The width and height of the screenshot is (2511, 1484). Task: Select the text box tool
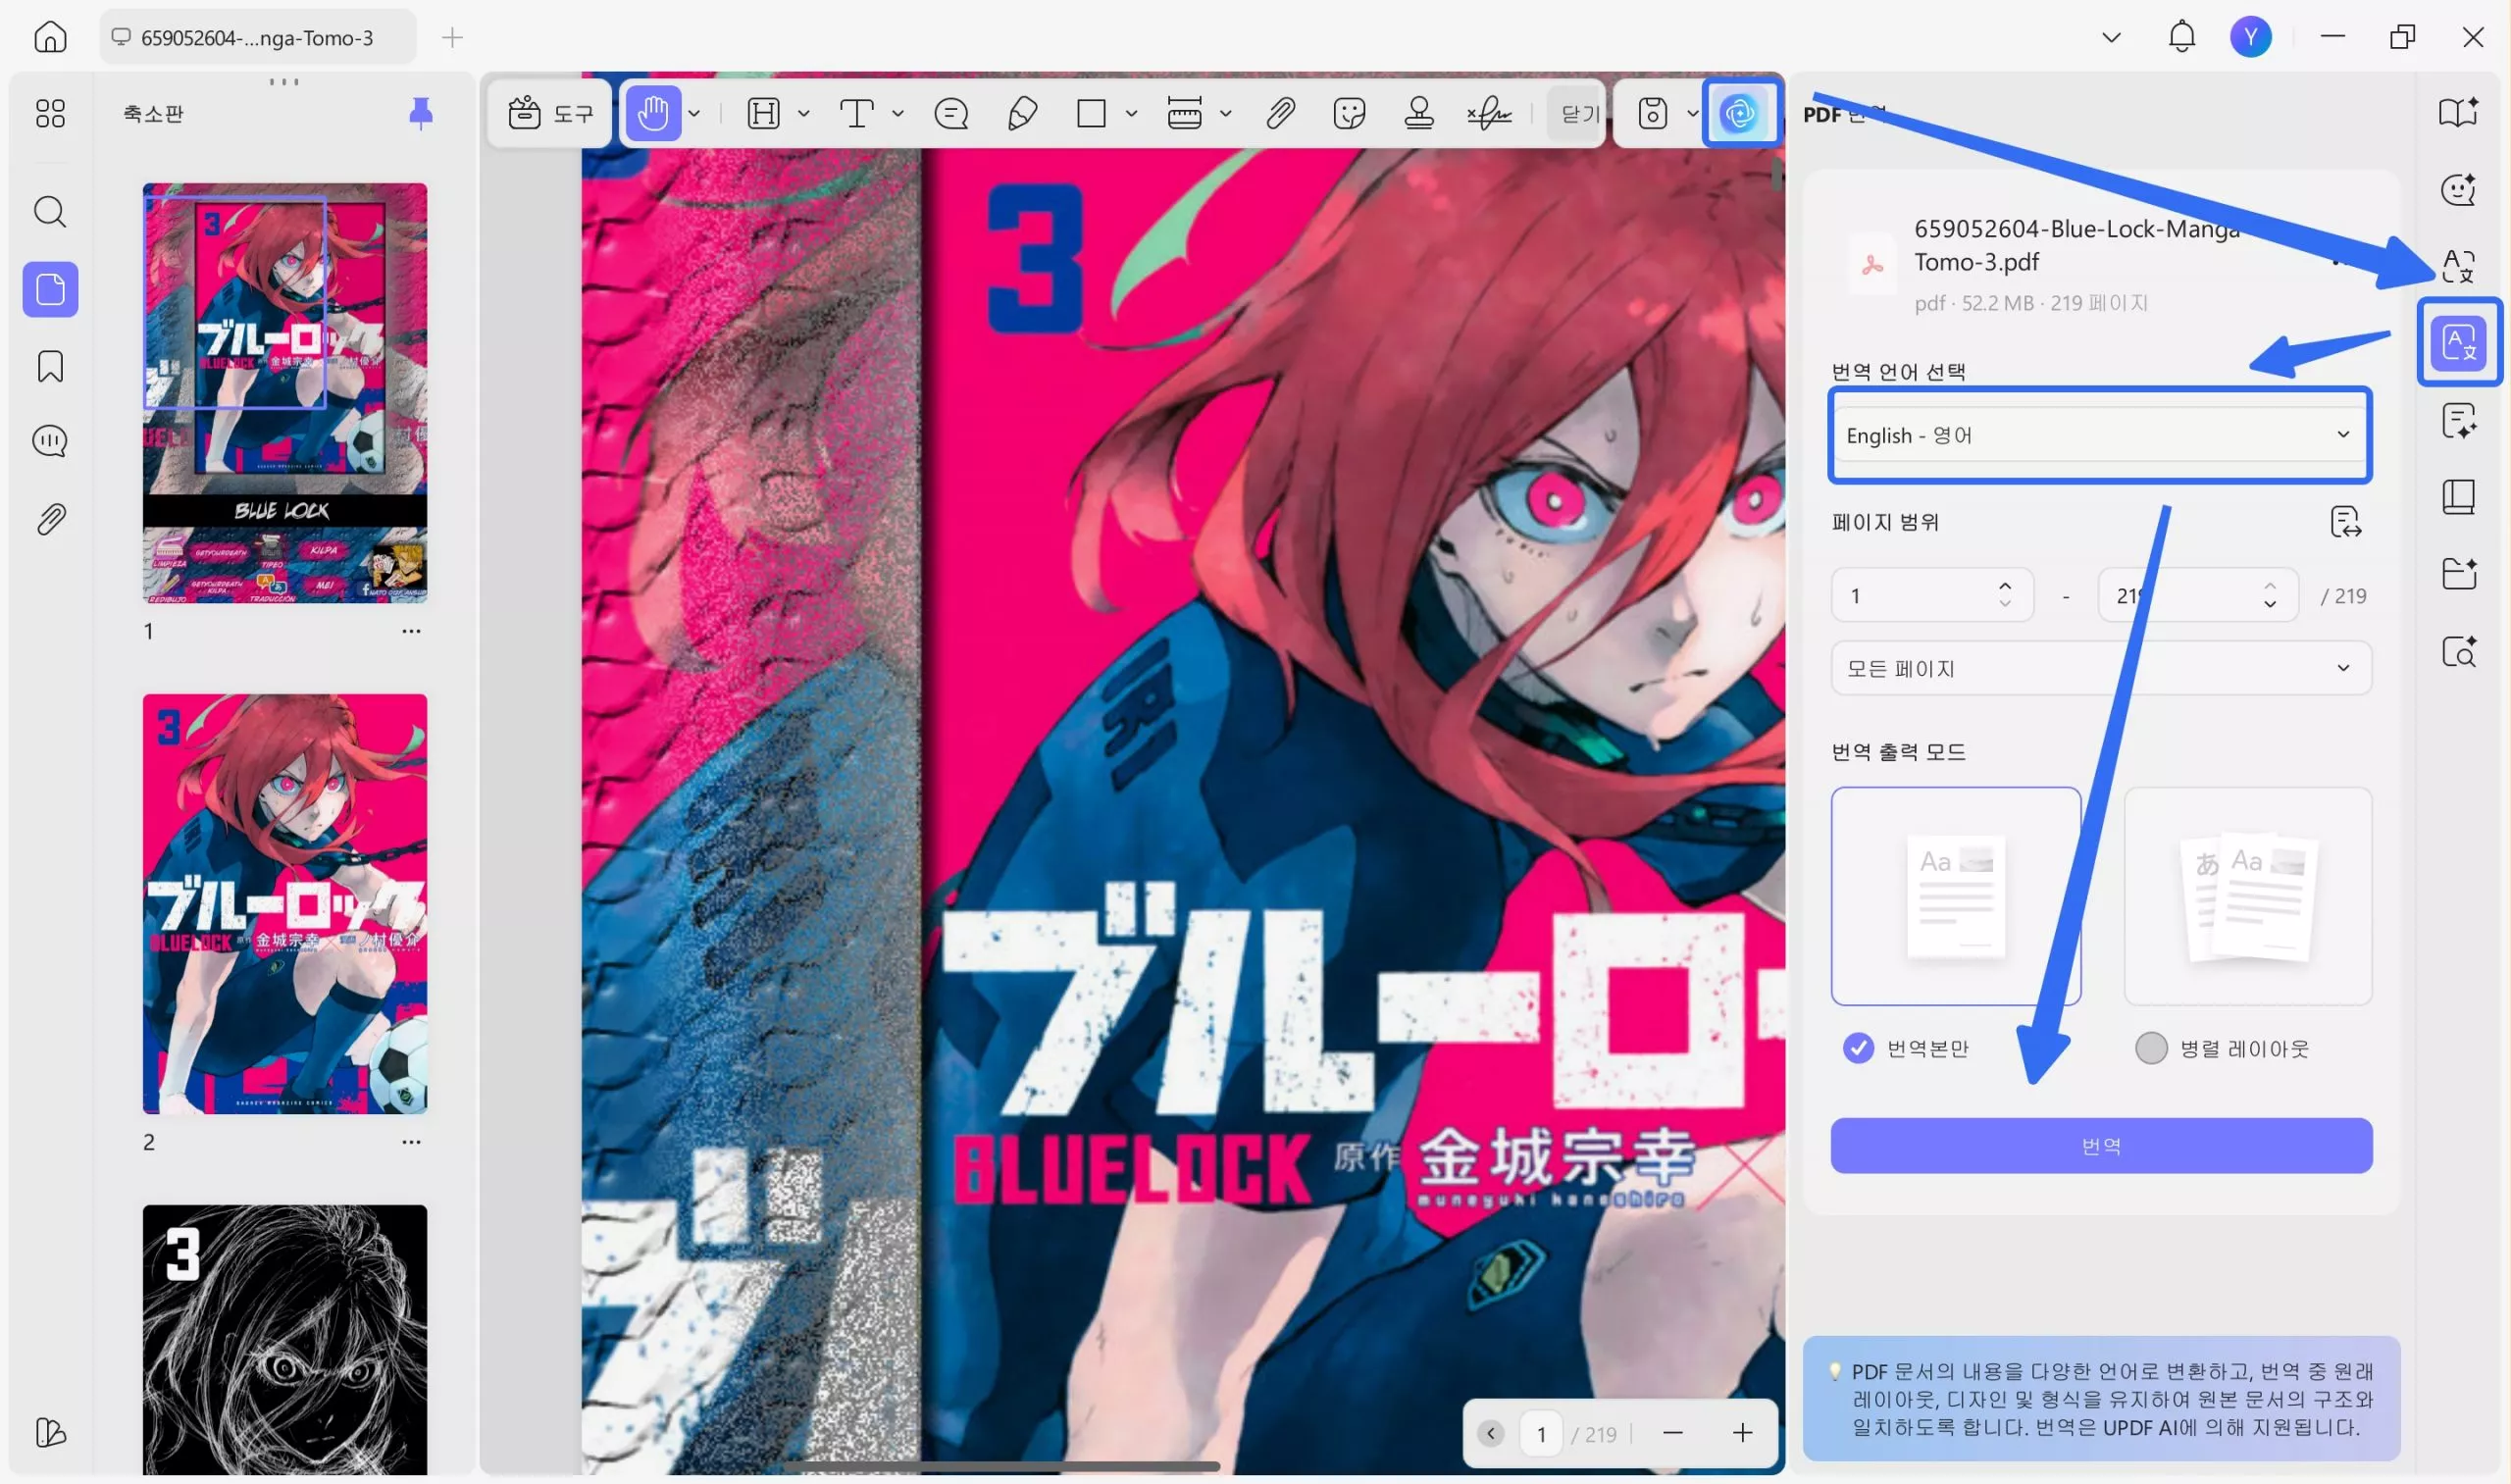pyautogui.click(x=857, y=114)
